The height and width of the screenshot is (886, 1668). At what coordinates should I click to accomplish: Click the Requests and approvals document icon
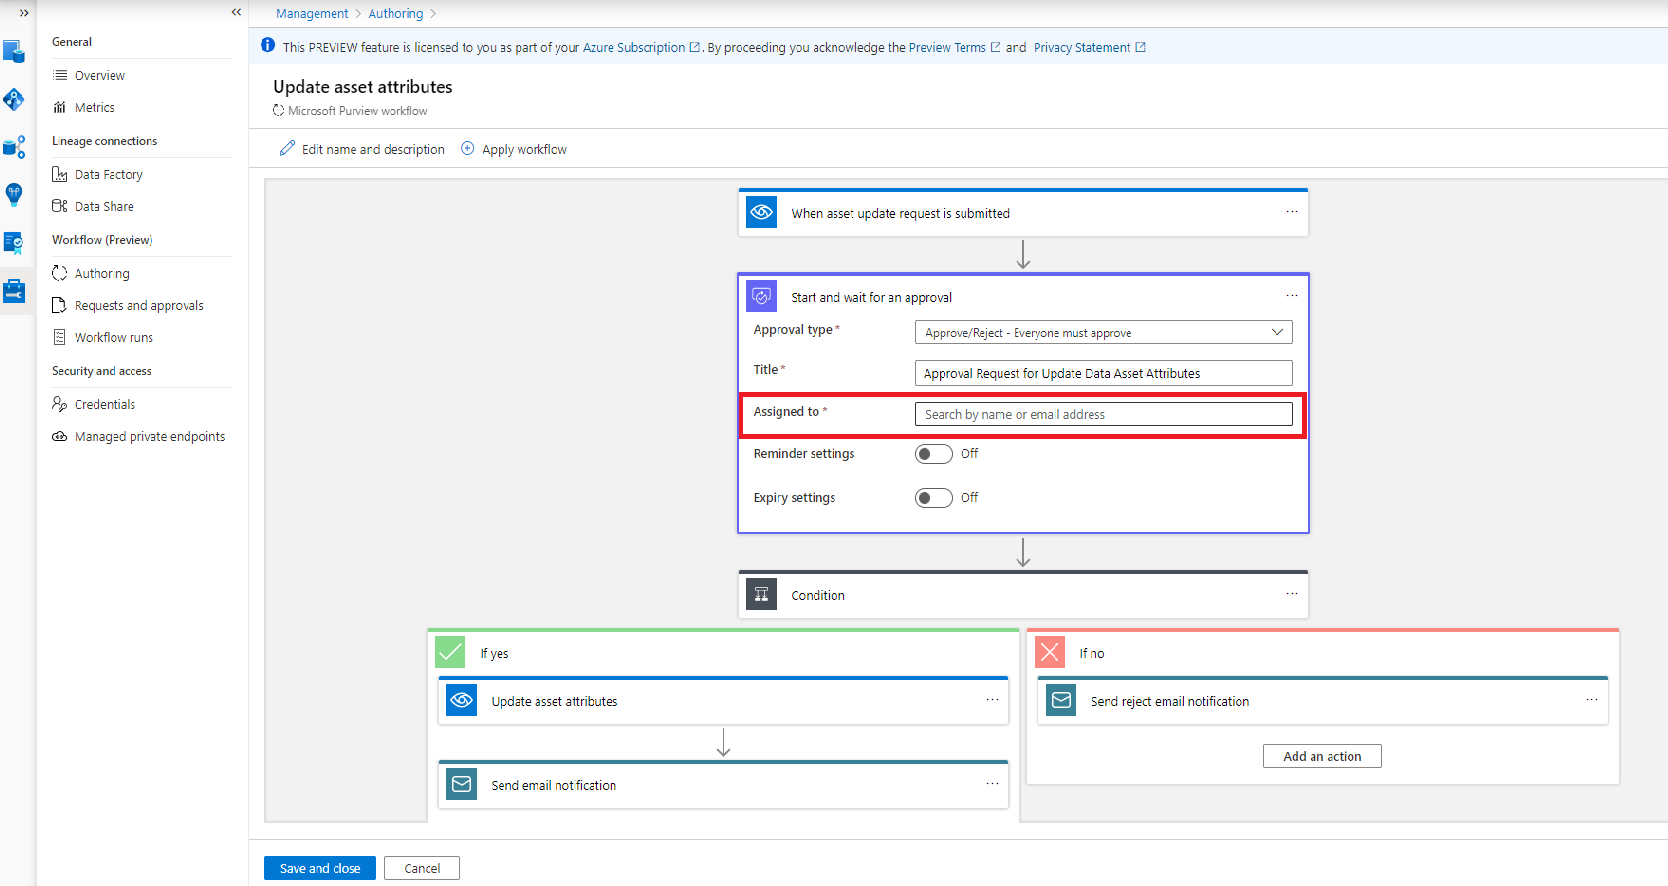click(59, 305)
